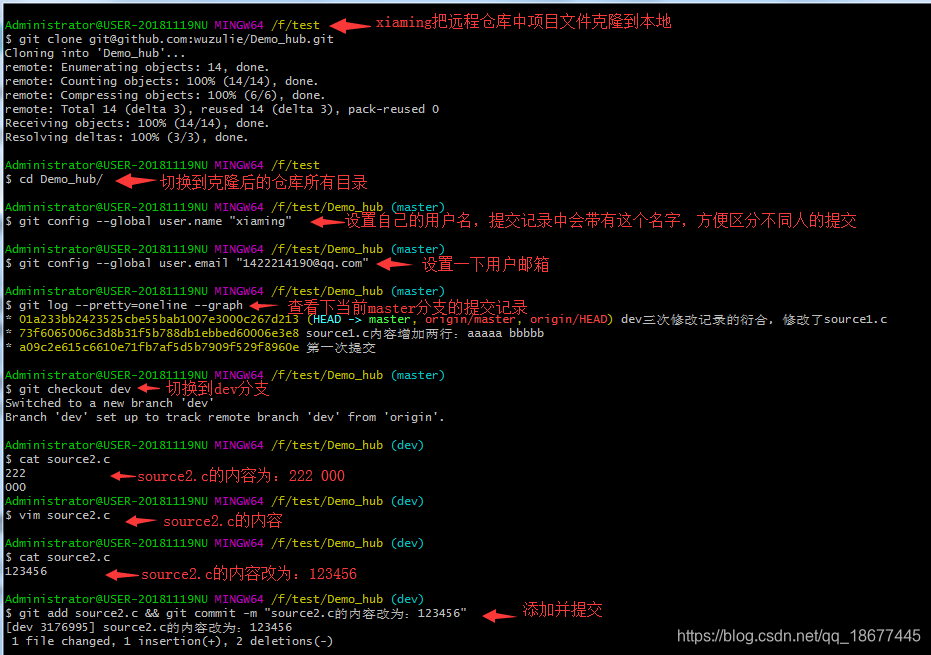Click the "[dev 3176995]" commit result line
Image resolution: width=931 pixels, height=655 pixels.
point(148,627)
